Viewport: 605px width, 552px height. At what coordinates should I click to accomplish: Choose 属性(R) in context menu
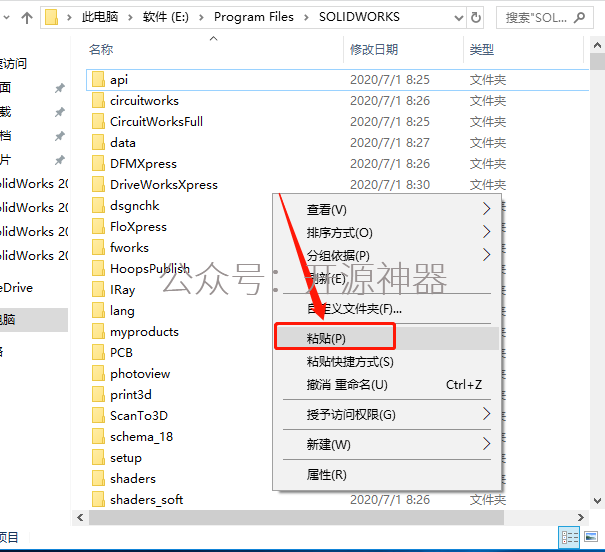pyautogui.click(x=387, y=474)
